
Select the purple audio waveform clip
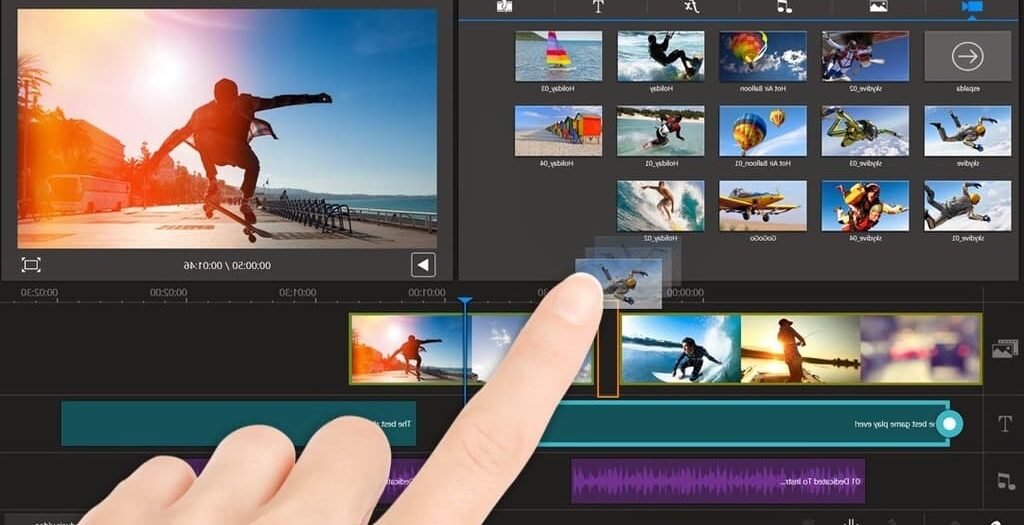717,481
